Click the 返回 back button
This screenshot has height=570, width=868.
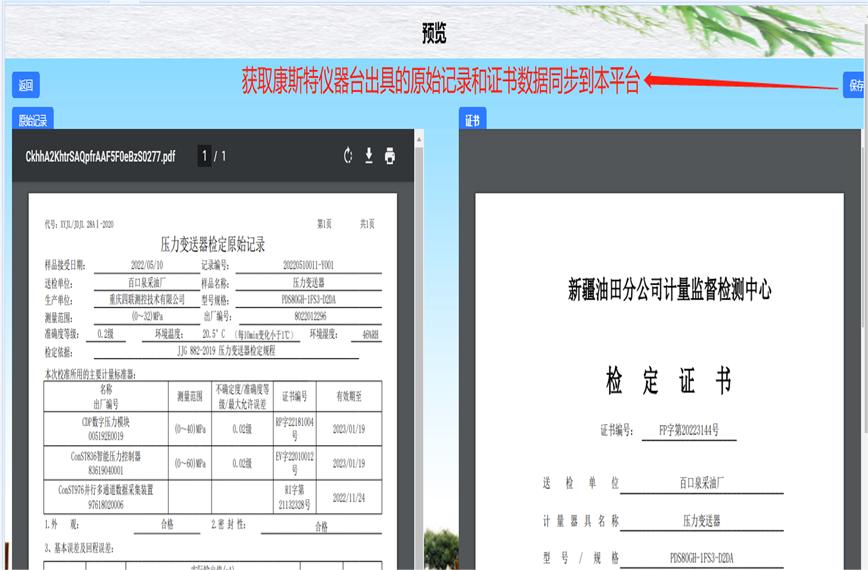point(26,85)
